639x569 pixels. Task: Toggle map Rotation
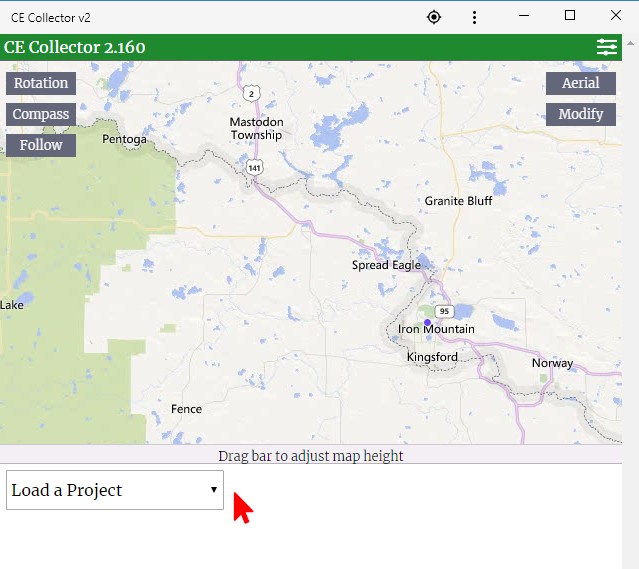(41, 83)
